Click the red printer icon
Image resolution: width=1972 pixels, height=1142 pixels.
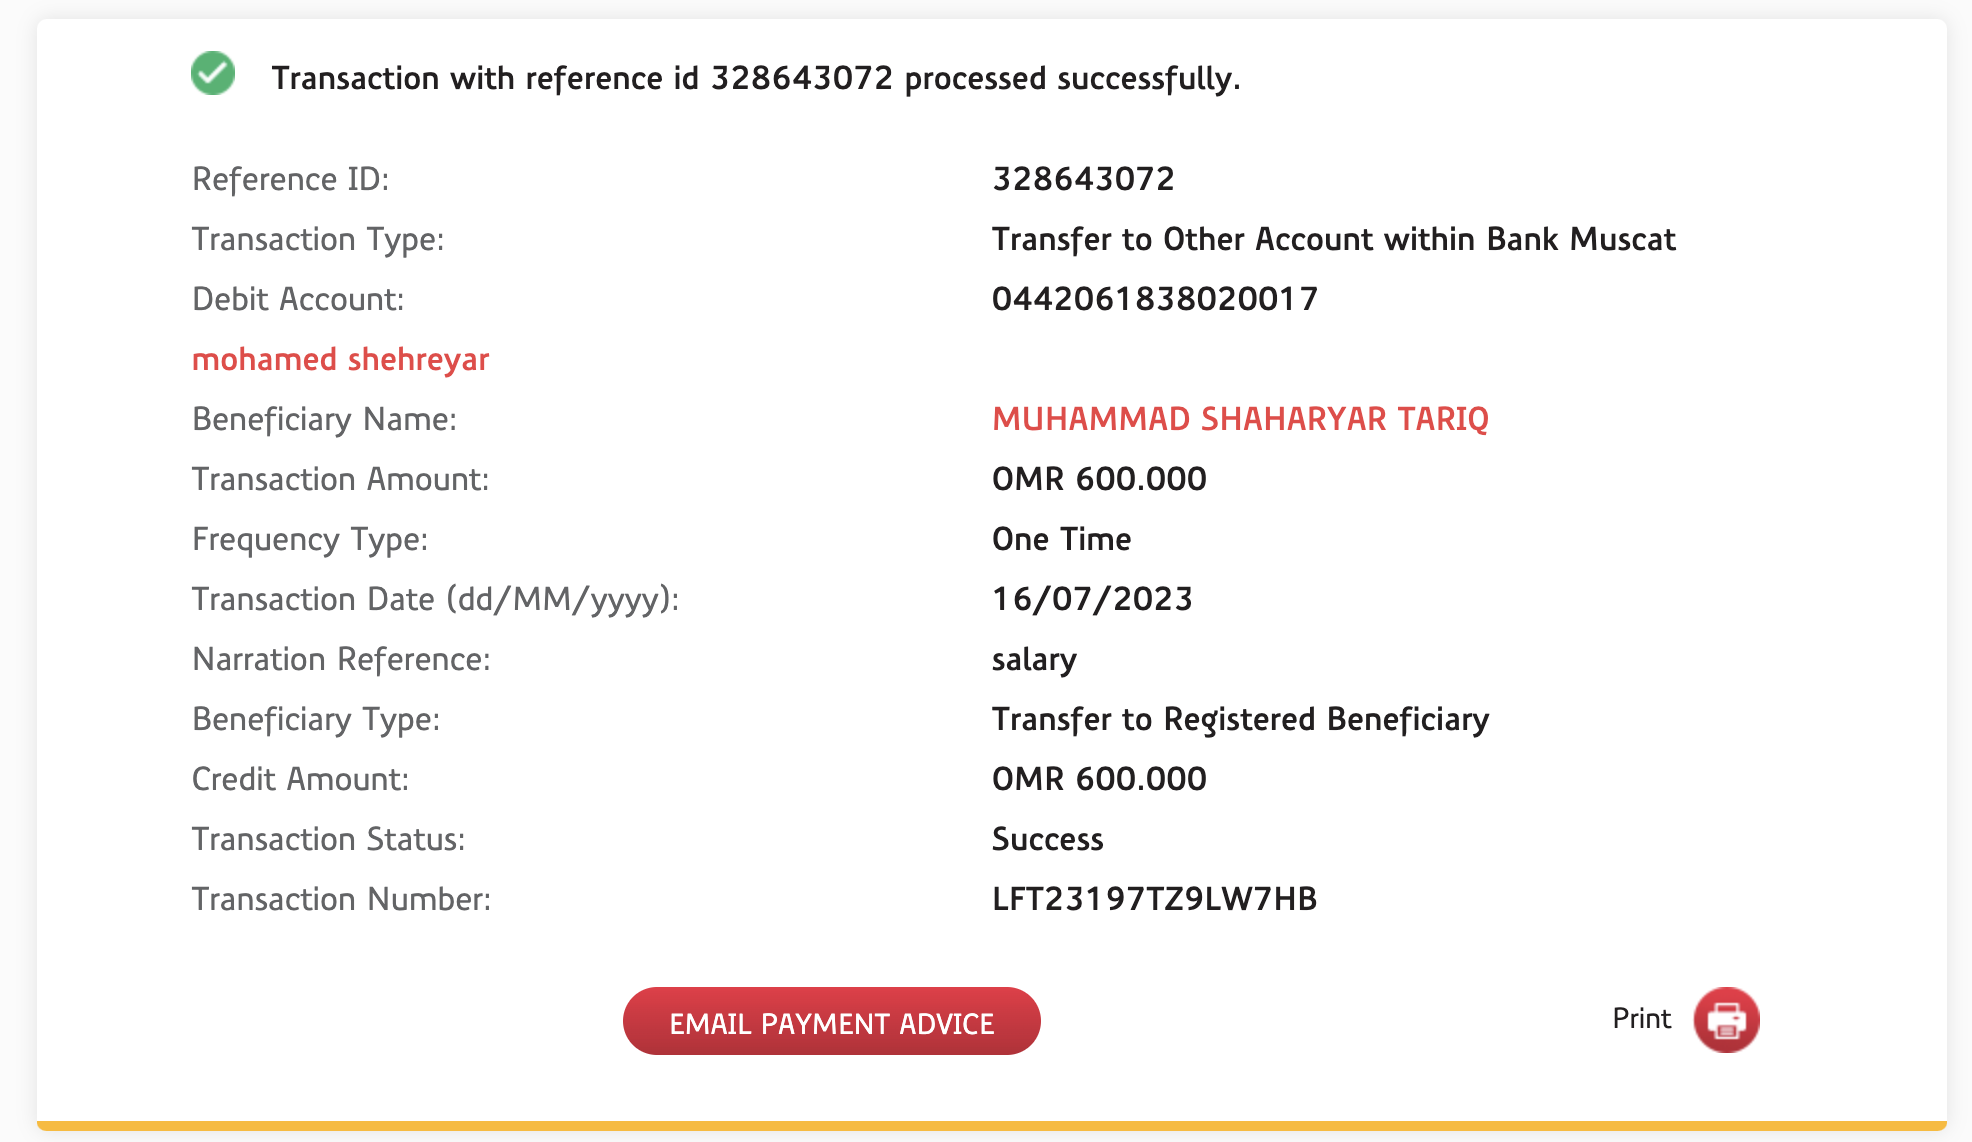(x=1726, y=1020)
